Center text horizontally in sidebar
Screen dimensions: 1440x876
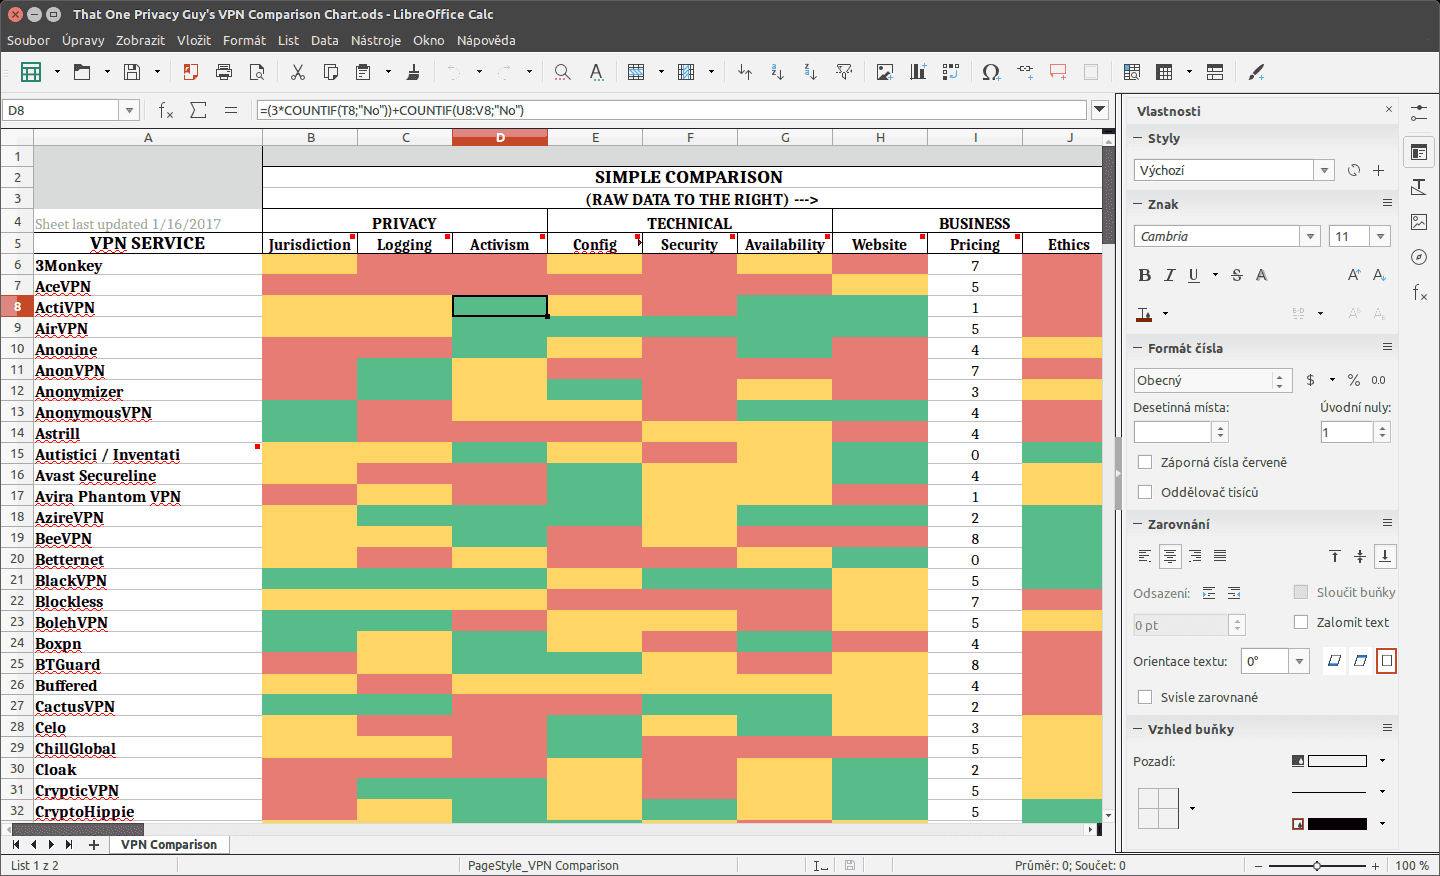pos(1170,556)
